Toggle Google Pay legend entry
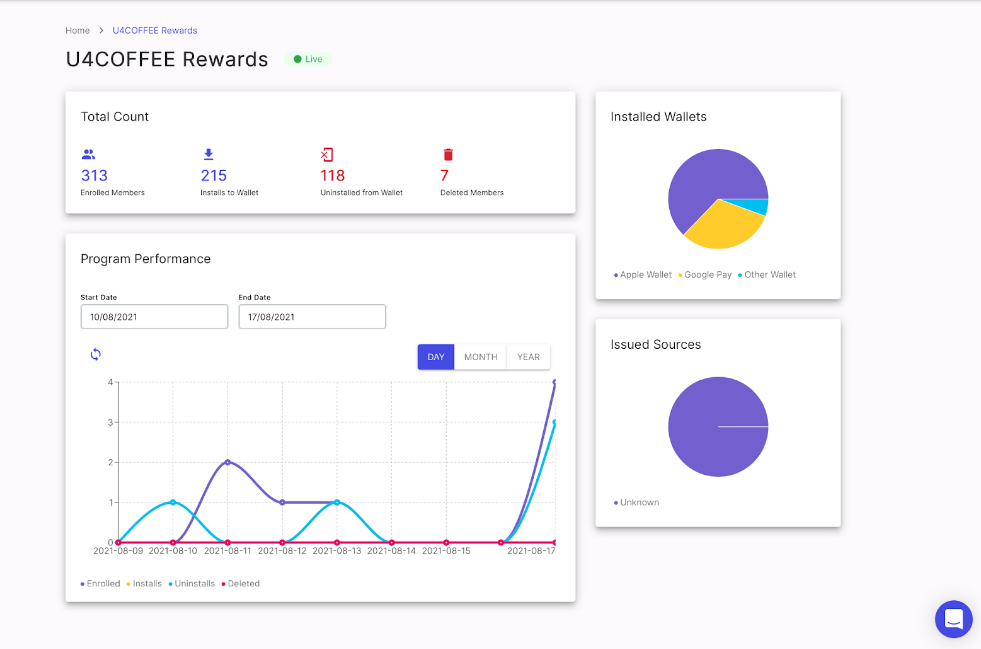981x649 pixels. pos(704,275)
